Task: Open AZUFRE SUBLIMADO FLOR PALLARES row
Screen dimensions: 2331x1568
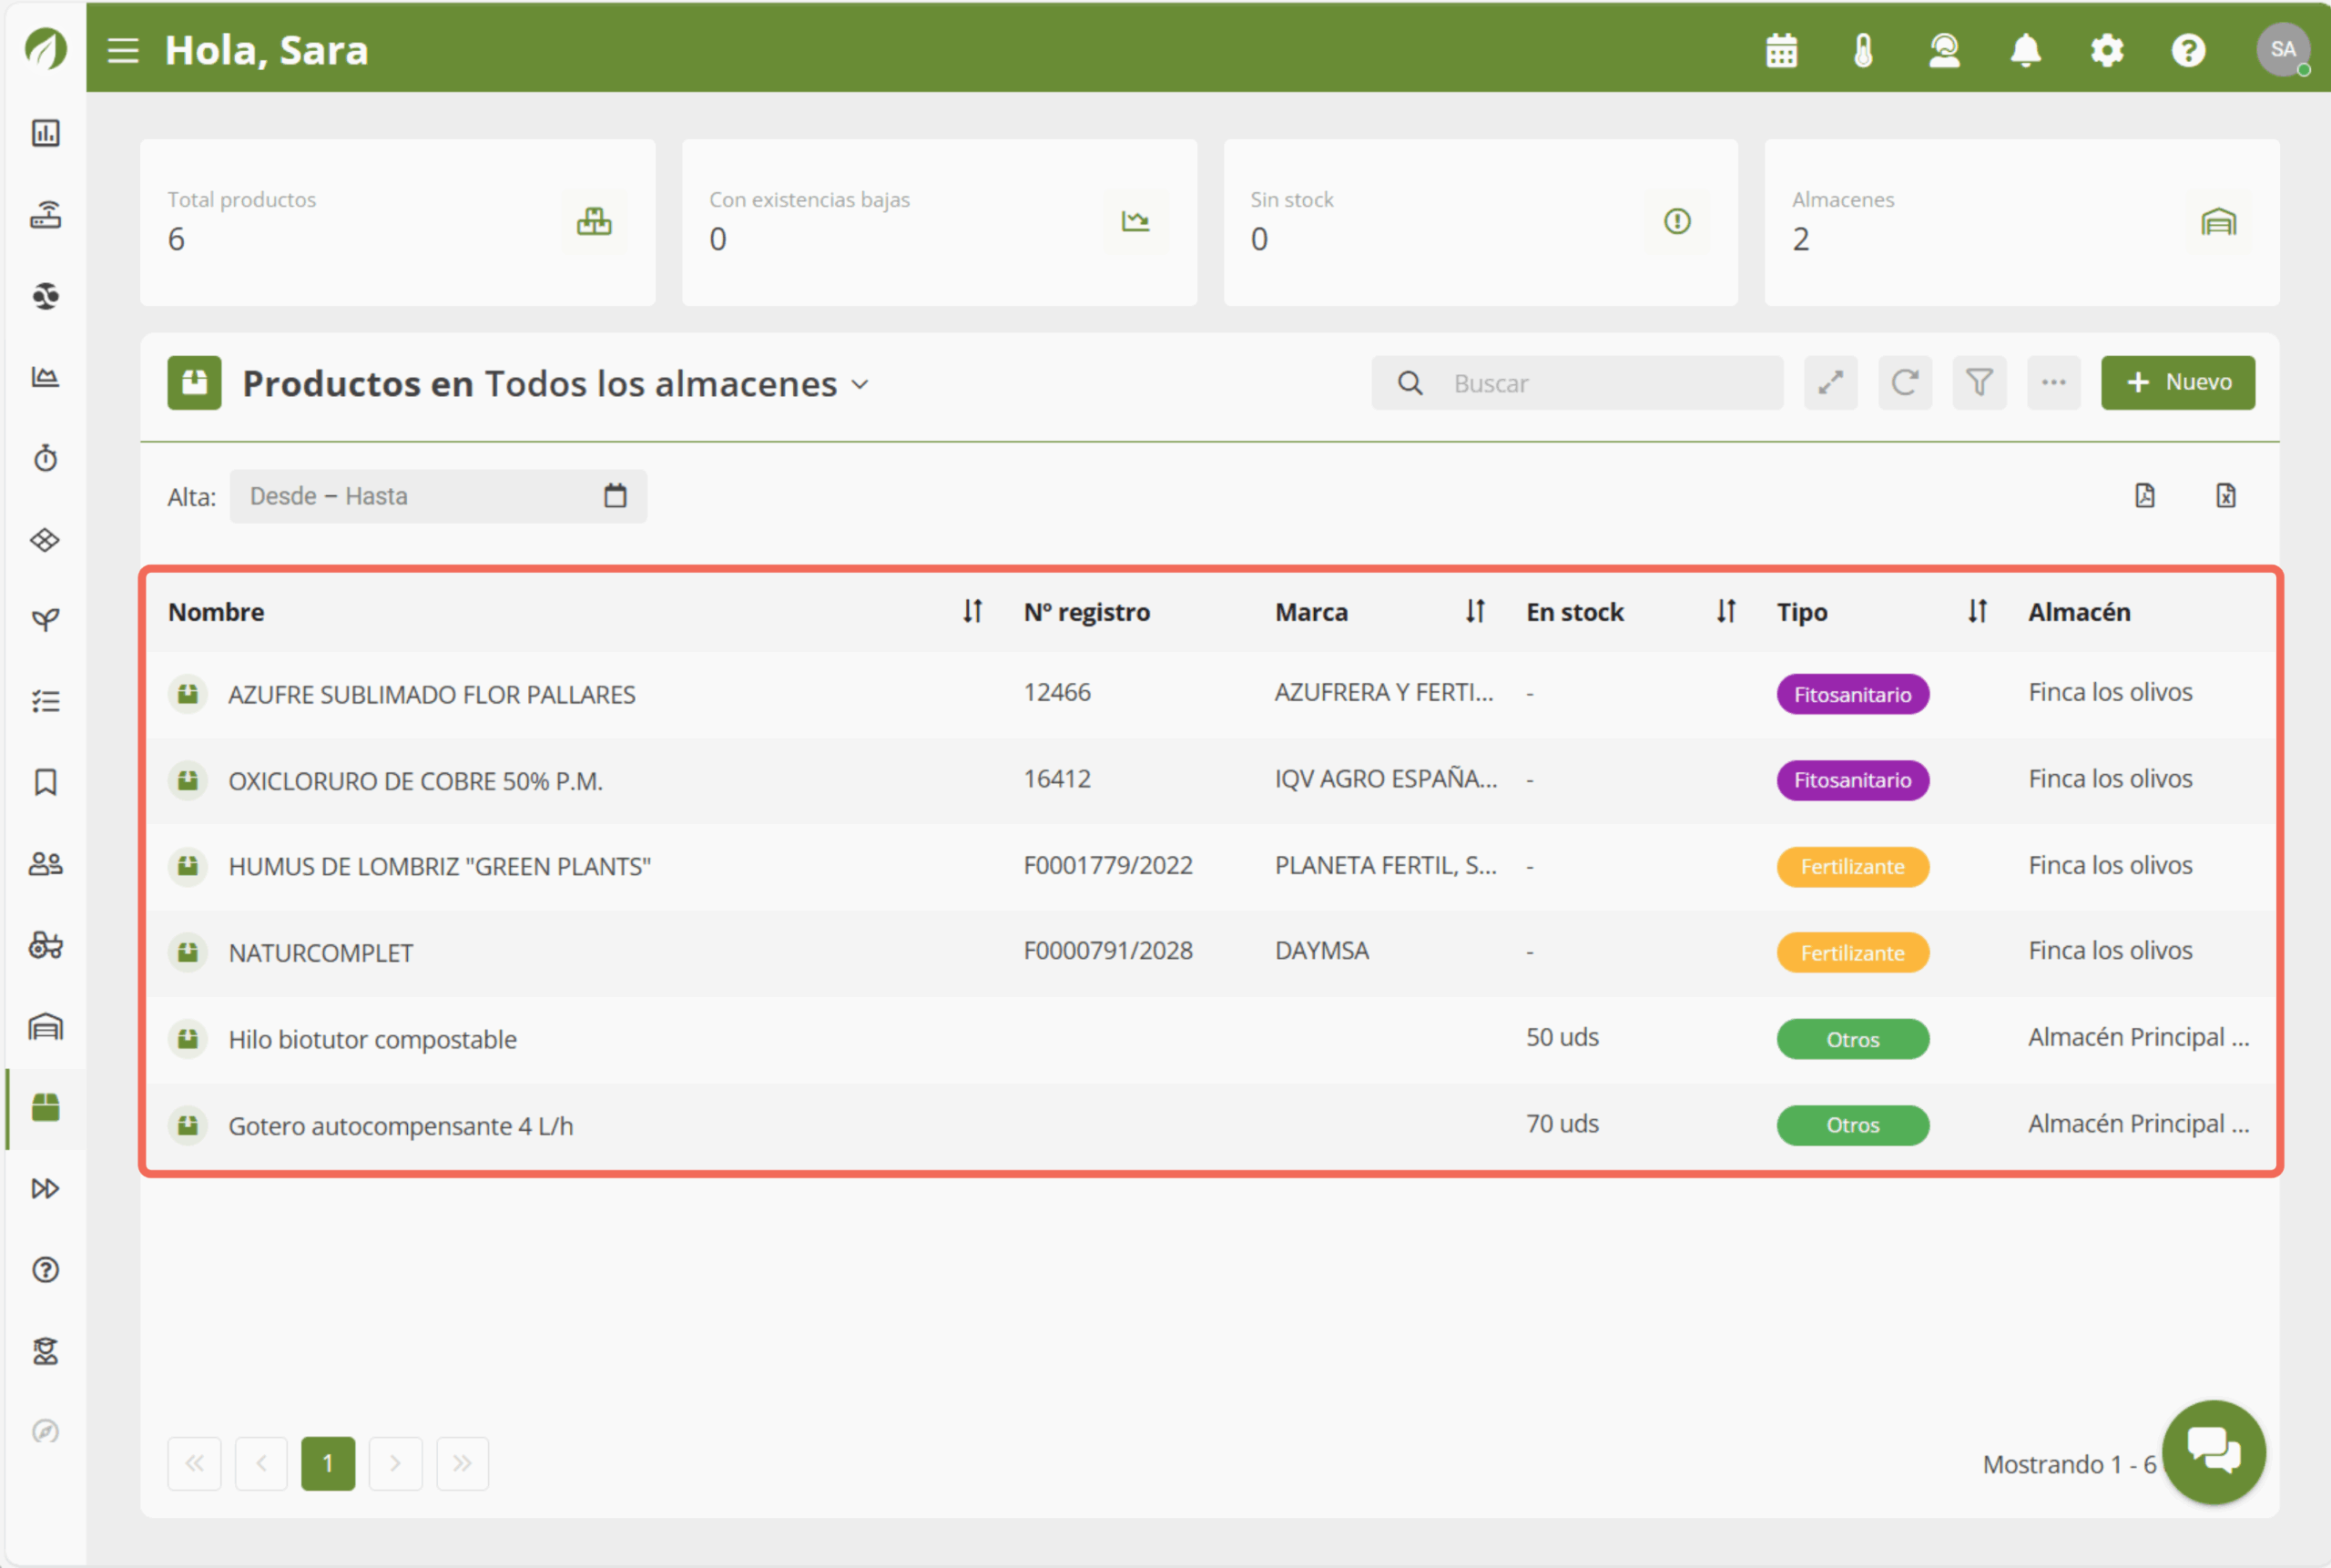Action: click(431, 694)
